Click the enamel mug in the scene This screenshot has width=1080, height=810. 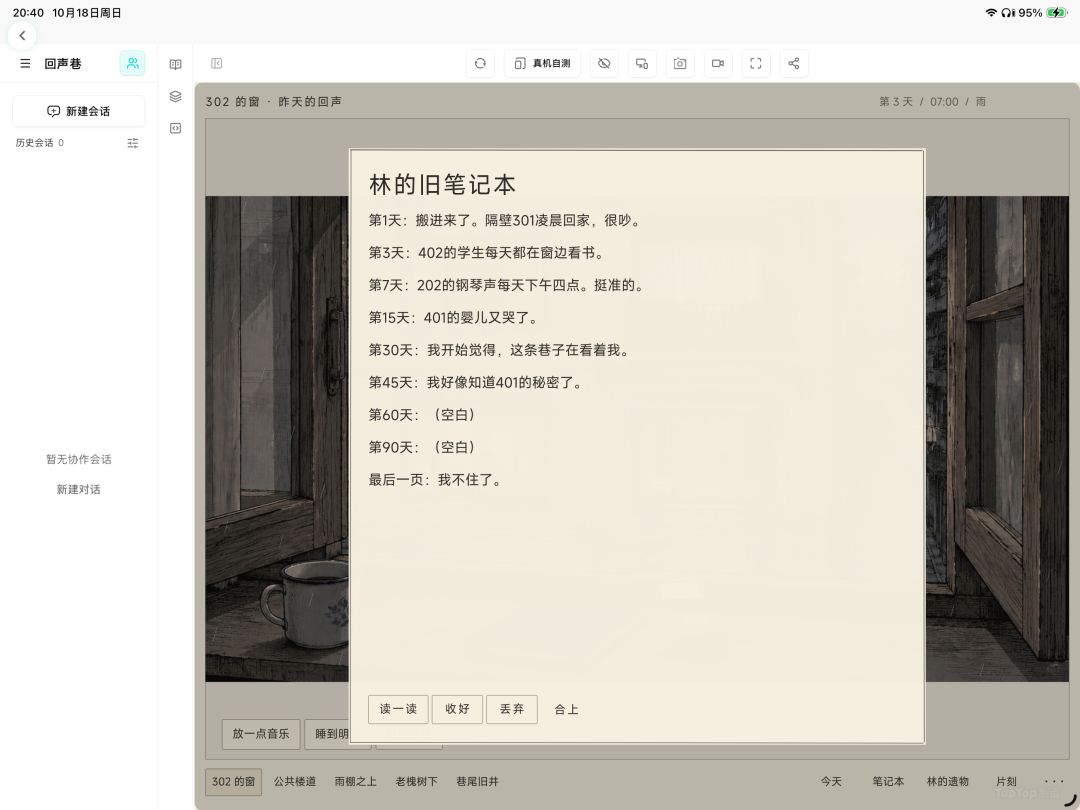307,605
